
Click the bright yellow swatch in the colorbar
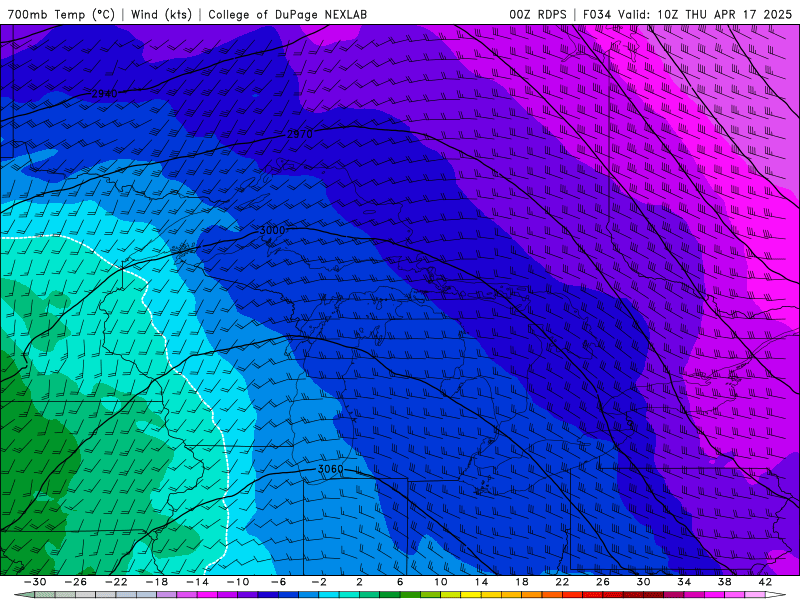coord(471,595)
